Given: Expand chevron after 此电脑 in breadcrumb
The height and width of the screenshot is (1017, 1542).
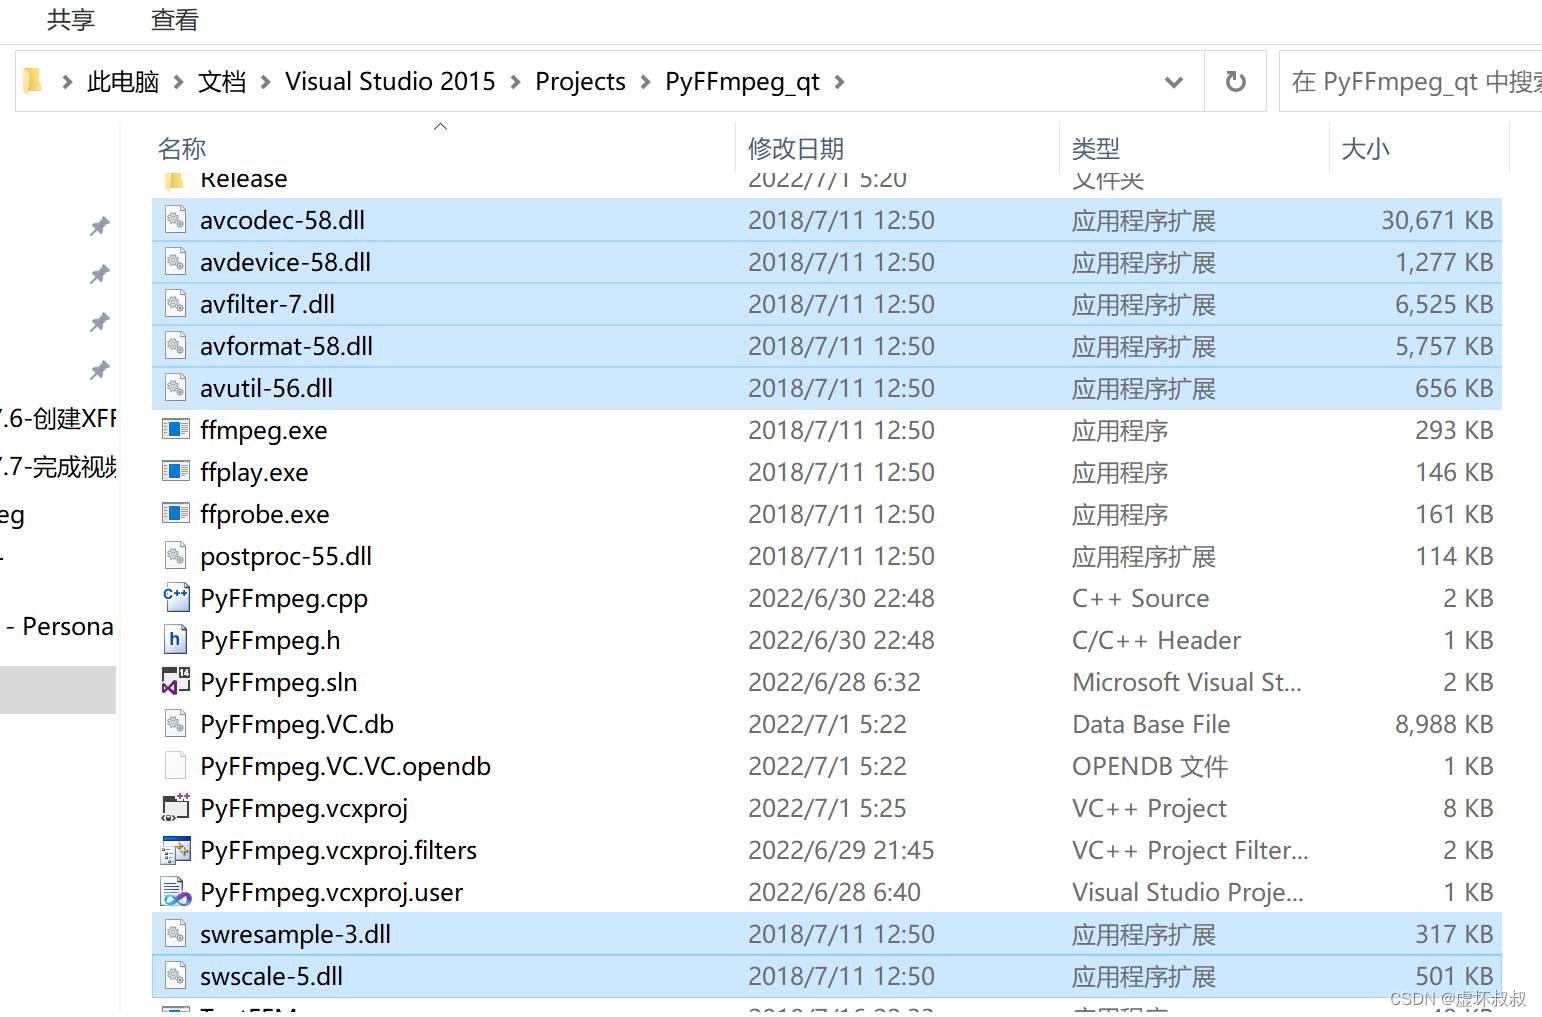Looking at the screenshot, I should (x=178, y=82).
